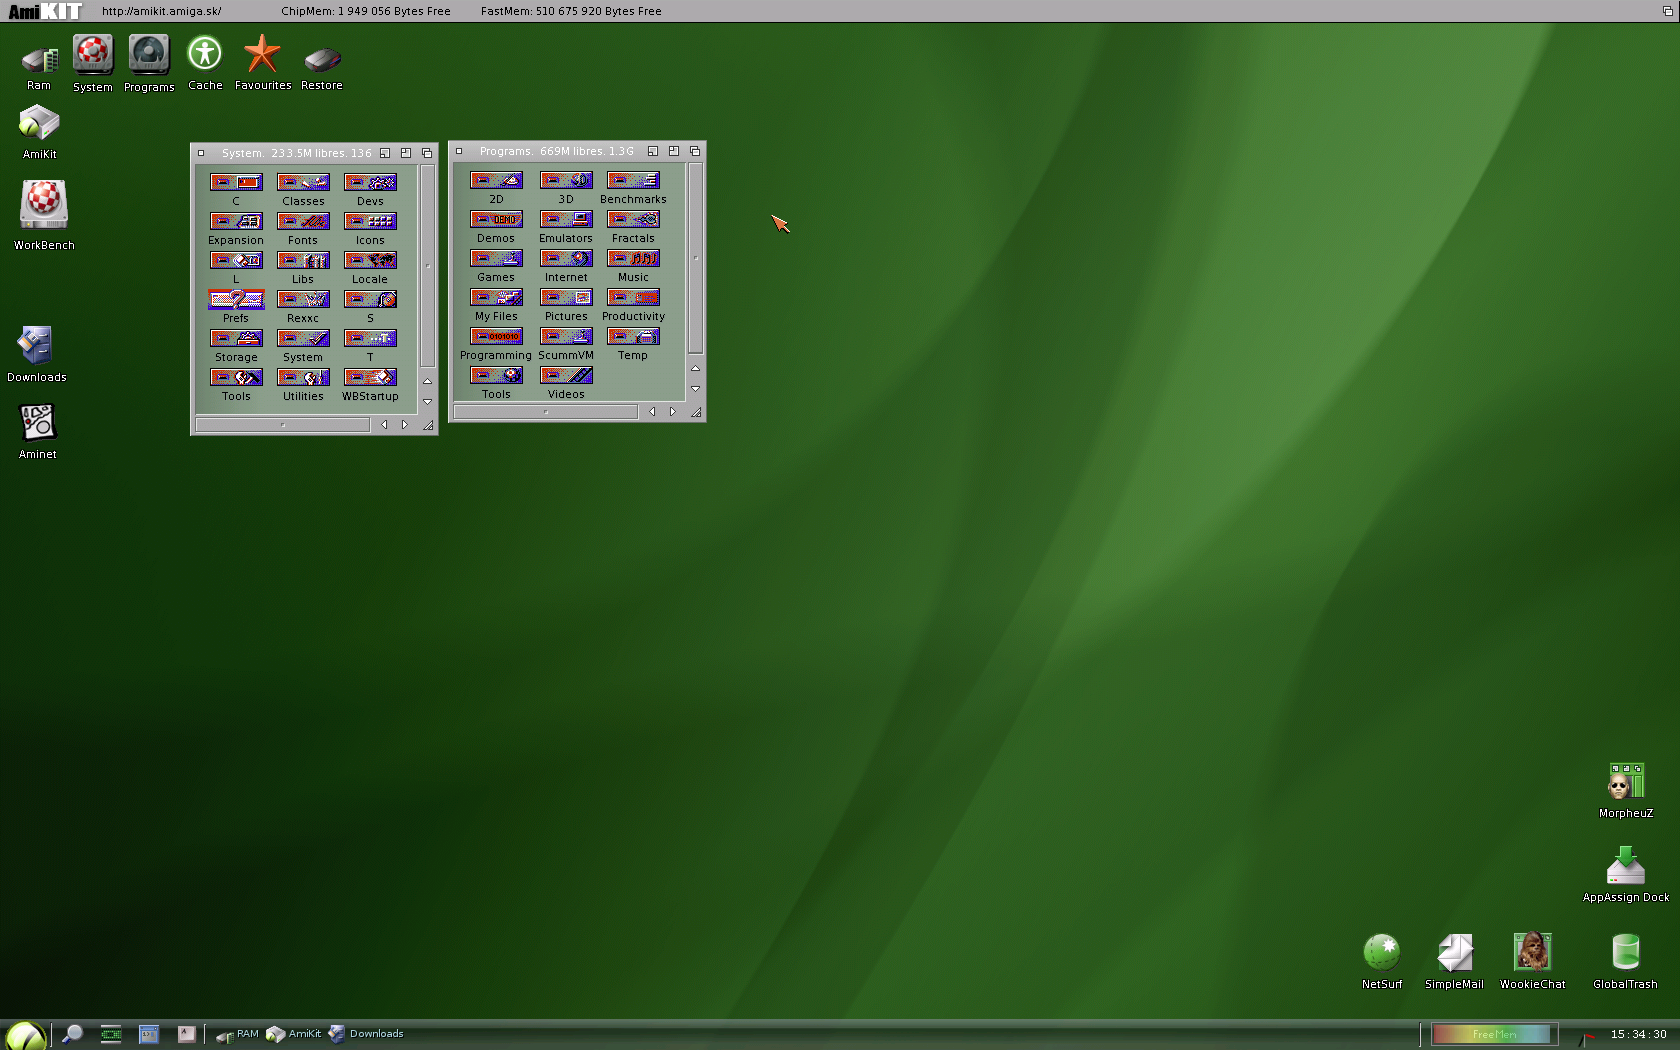Viewport: 1680px width, 1050px height.
Task: Open the ScummVM drawer
Action: [x=566, y=337]
